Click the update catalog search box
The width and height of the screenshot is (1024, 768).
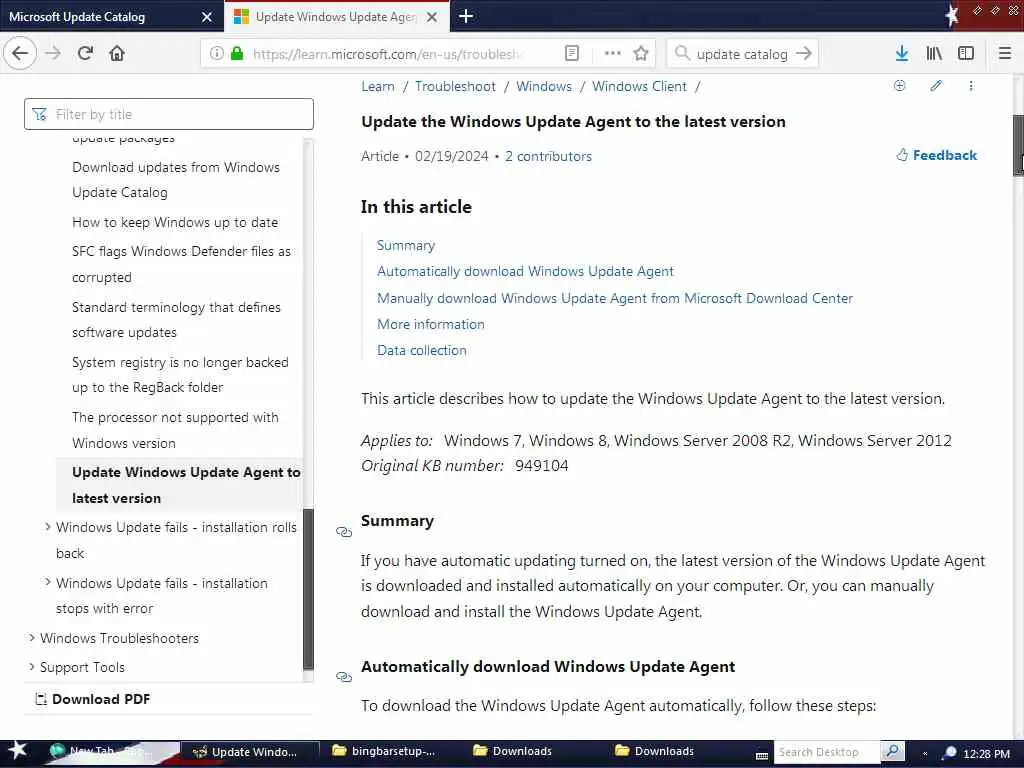point(741,54)
